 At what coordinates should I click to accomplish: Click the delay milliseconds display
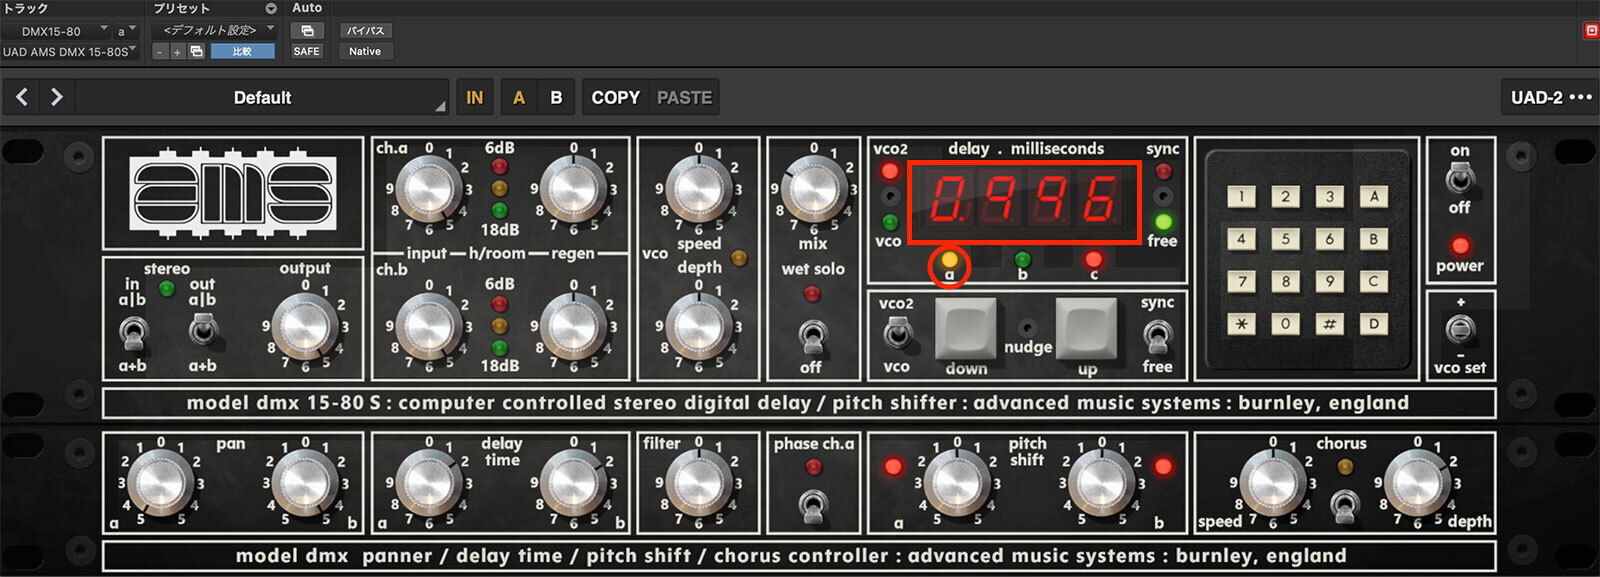(1024, 200)
